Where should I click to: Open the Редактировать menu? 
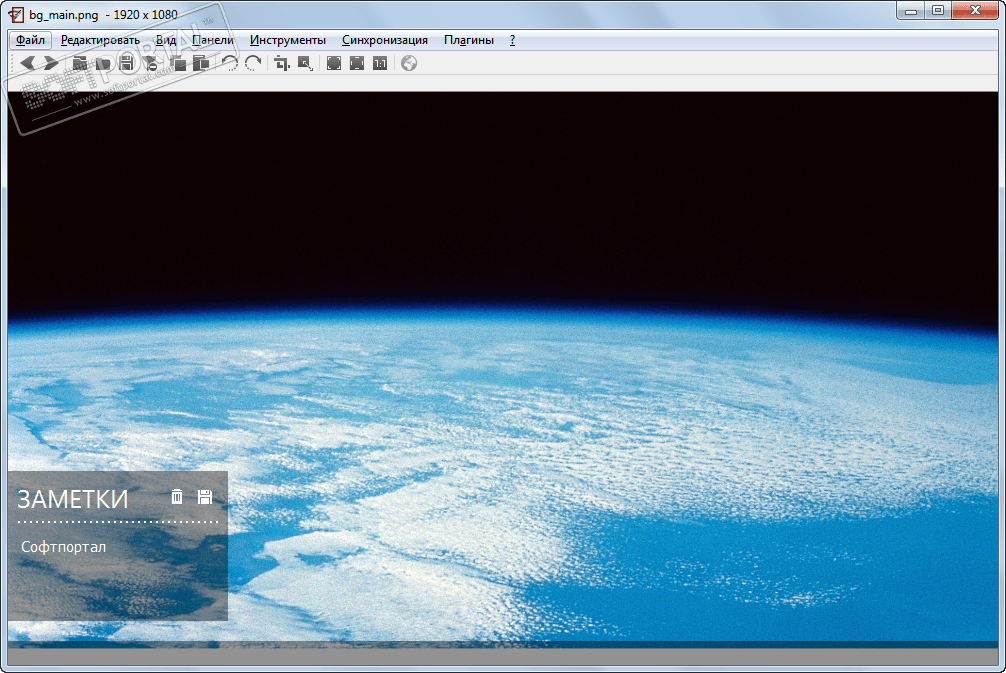[x=100, y=40]
